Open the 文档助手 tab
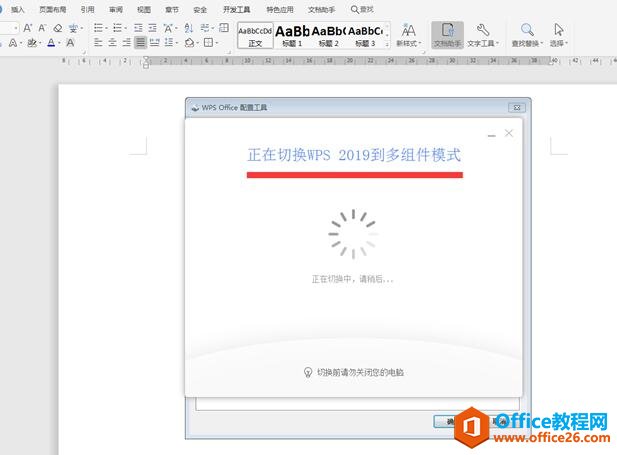 pyautogui.click(x=321, y=9)
